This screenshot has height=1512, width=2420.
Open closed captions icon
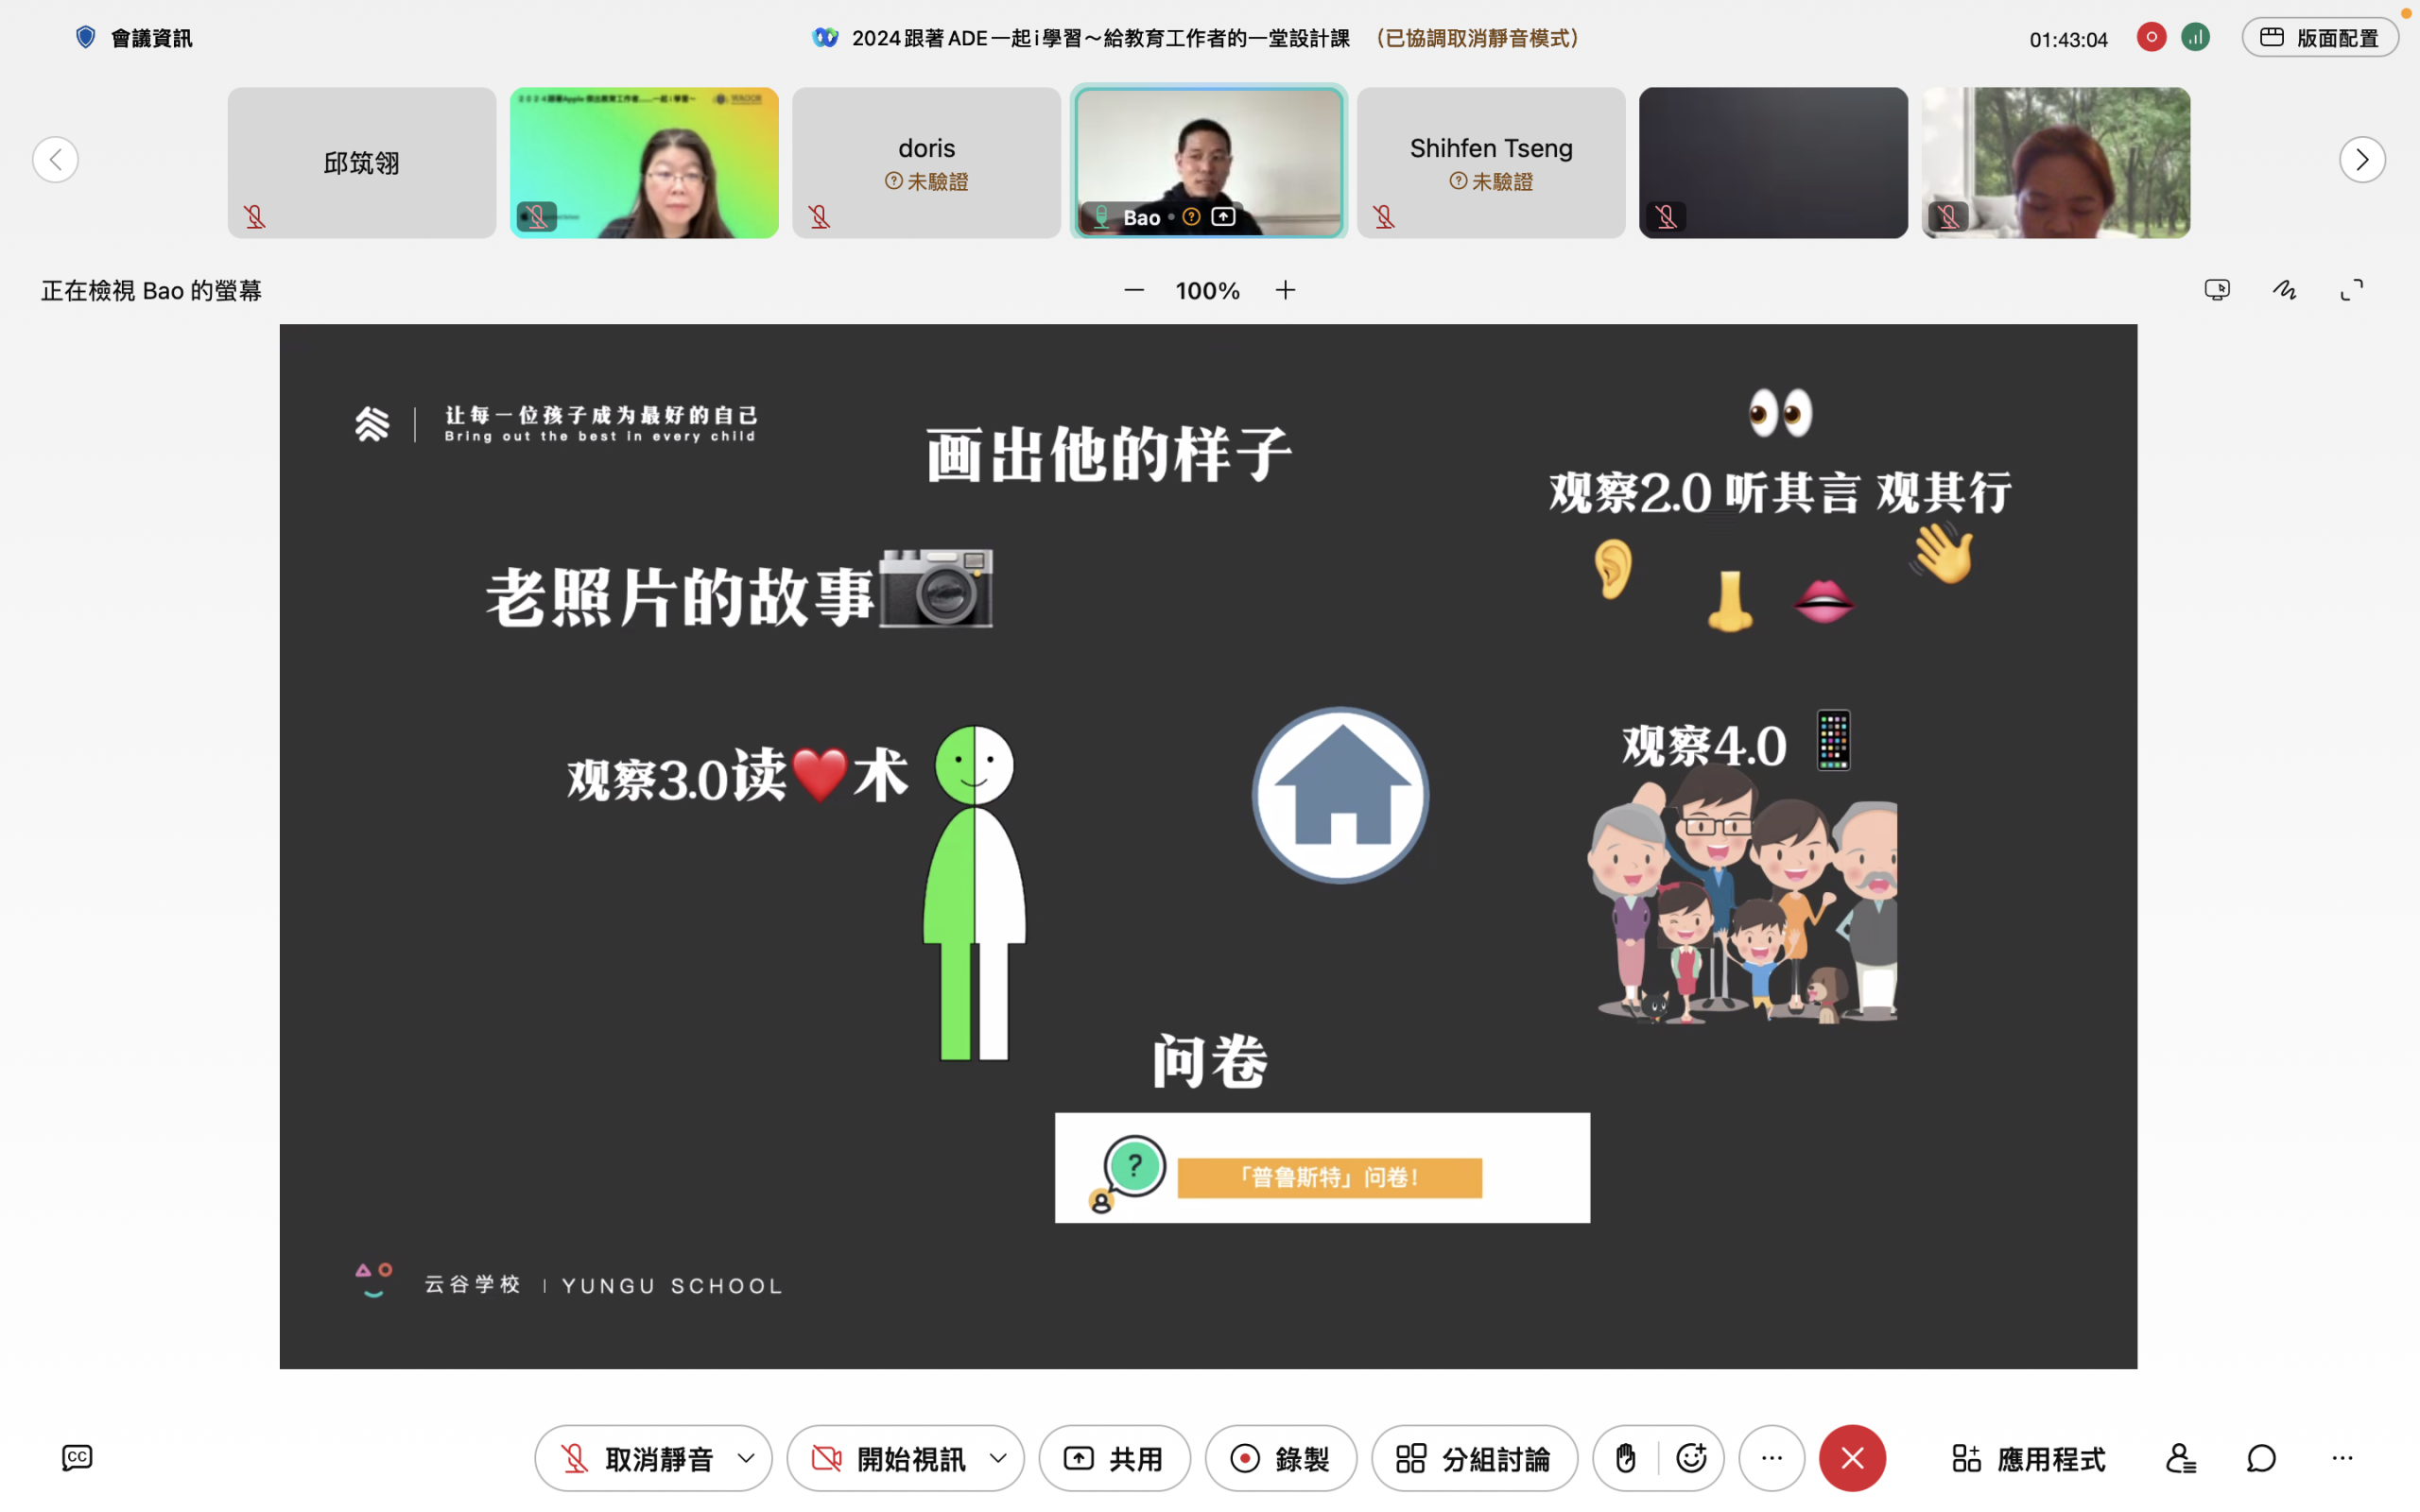point(77,1457)
